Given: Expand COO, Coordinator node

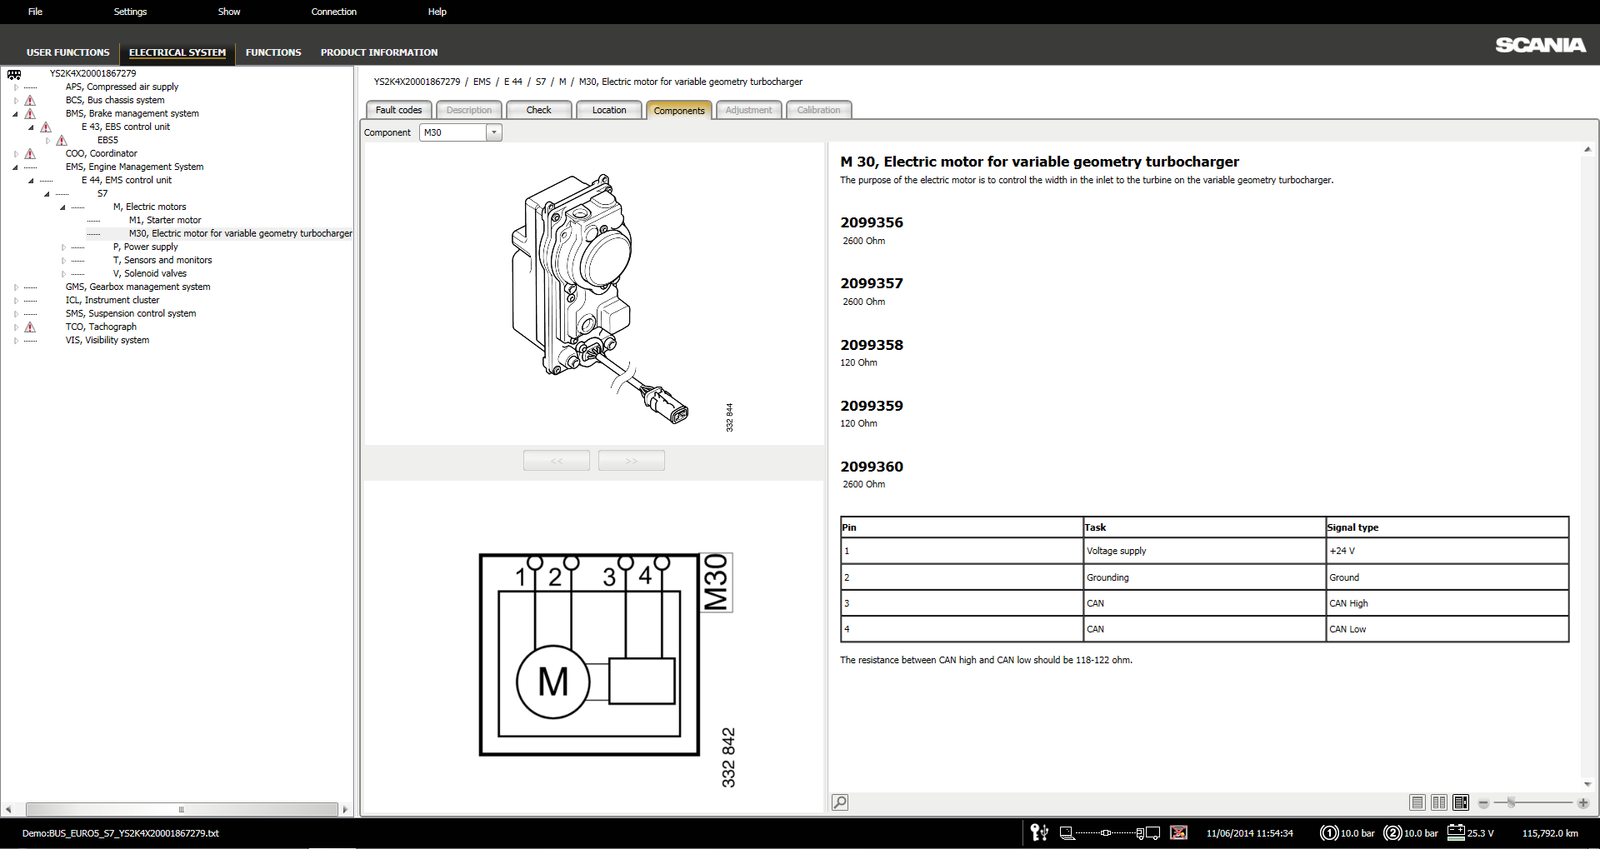Looking at the screenshot, I should tap(16, 154).
